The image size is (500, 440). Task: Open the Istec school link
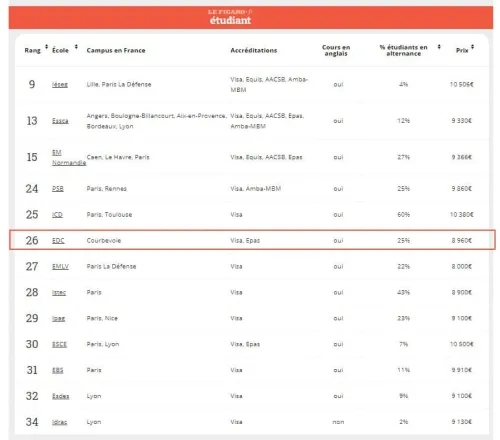(59, 293)
